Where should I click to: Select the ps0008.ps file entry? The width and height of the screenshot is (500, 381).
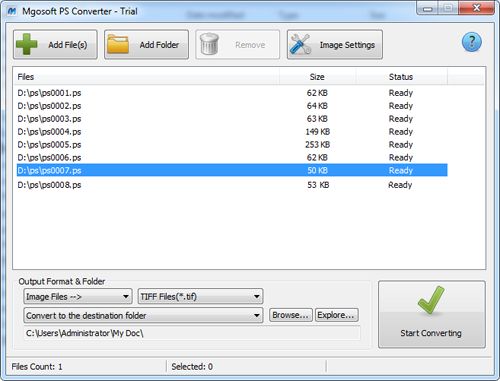pos(232,185)
